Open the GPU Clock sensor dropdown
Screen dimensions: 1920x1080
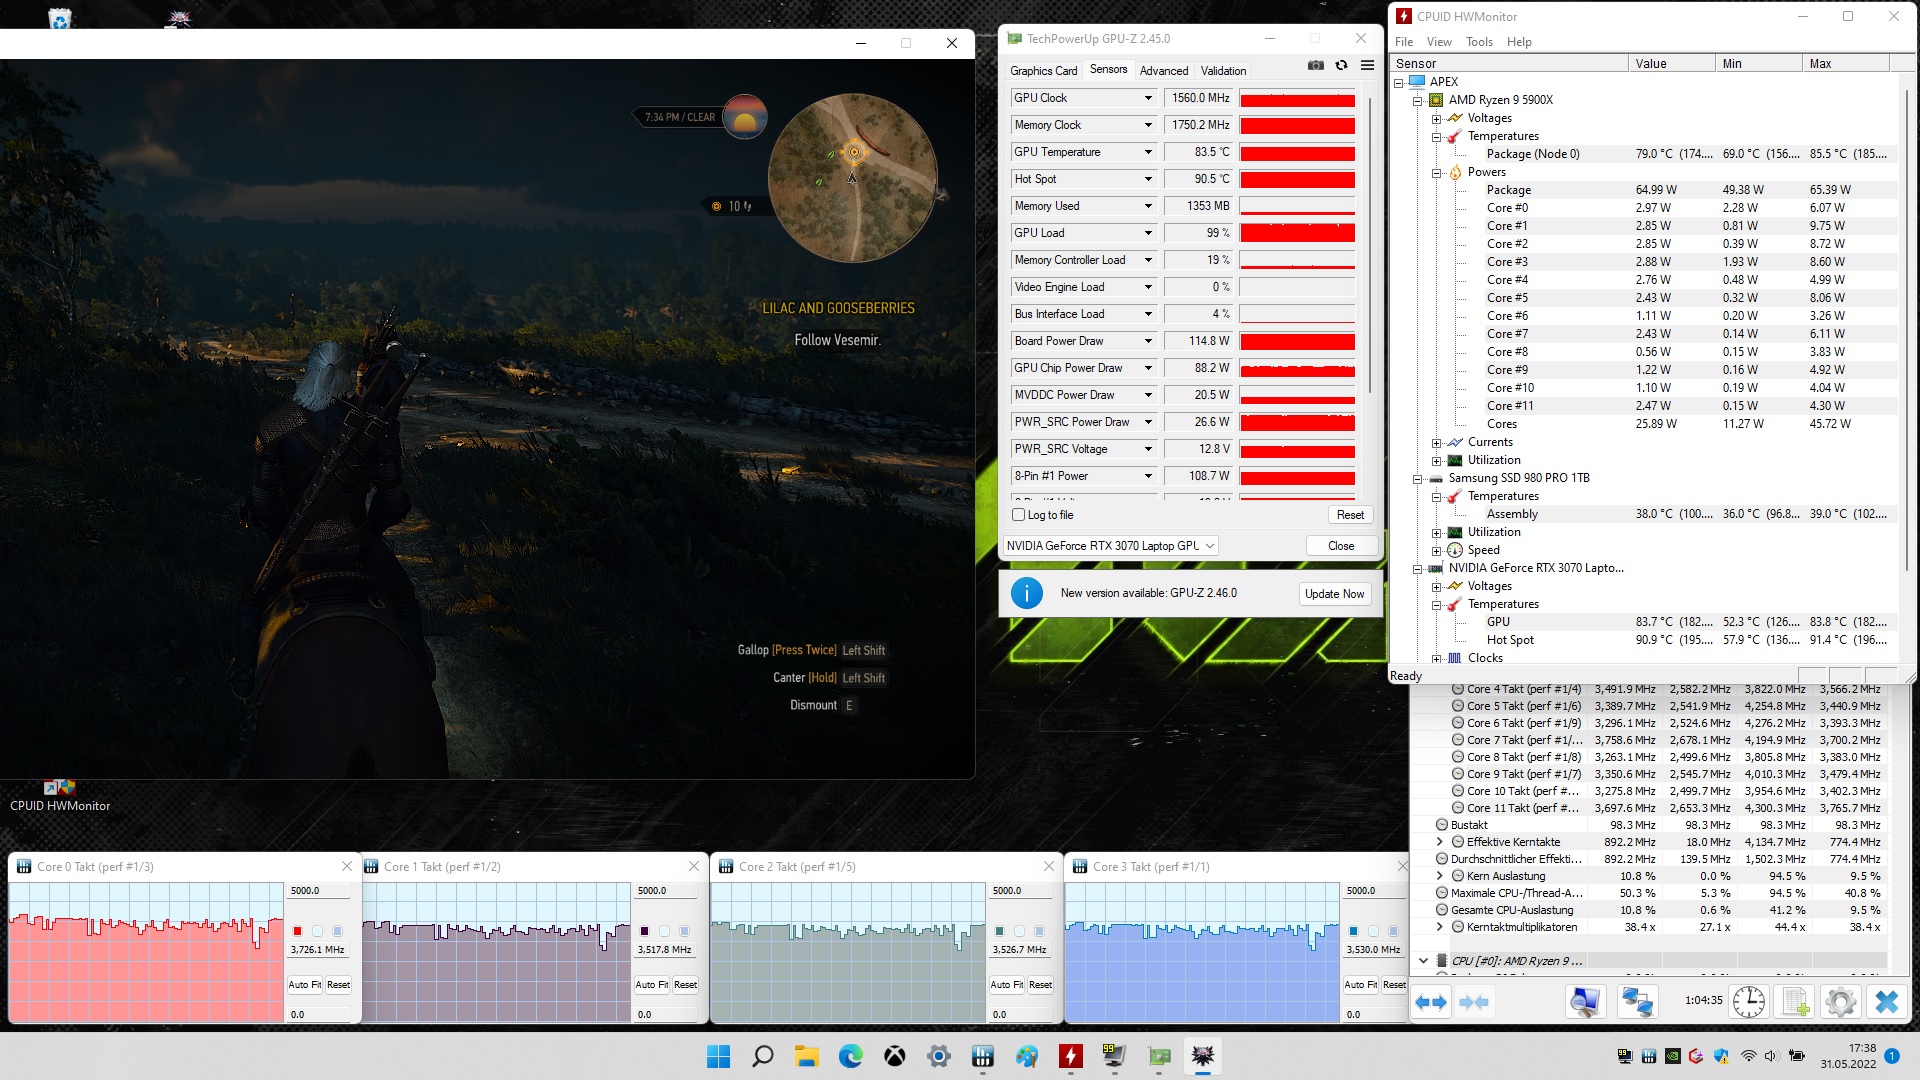[x=1148, y=98]
